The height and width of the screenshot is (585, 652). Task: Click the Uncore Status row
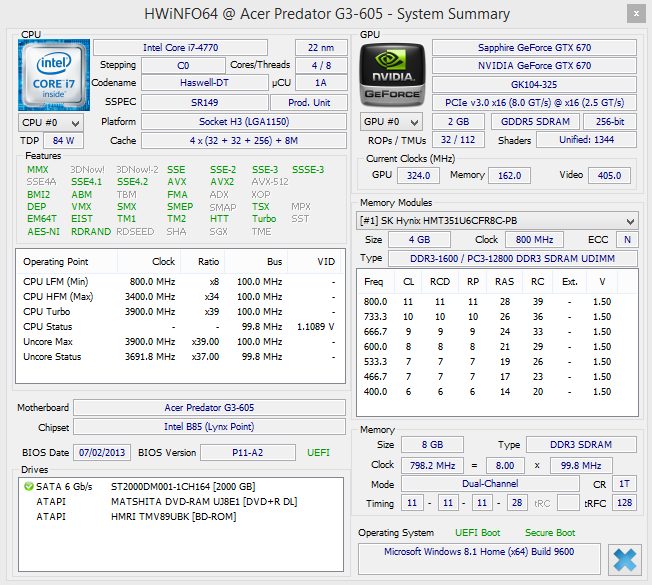(x=180, y=357)
